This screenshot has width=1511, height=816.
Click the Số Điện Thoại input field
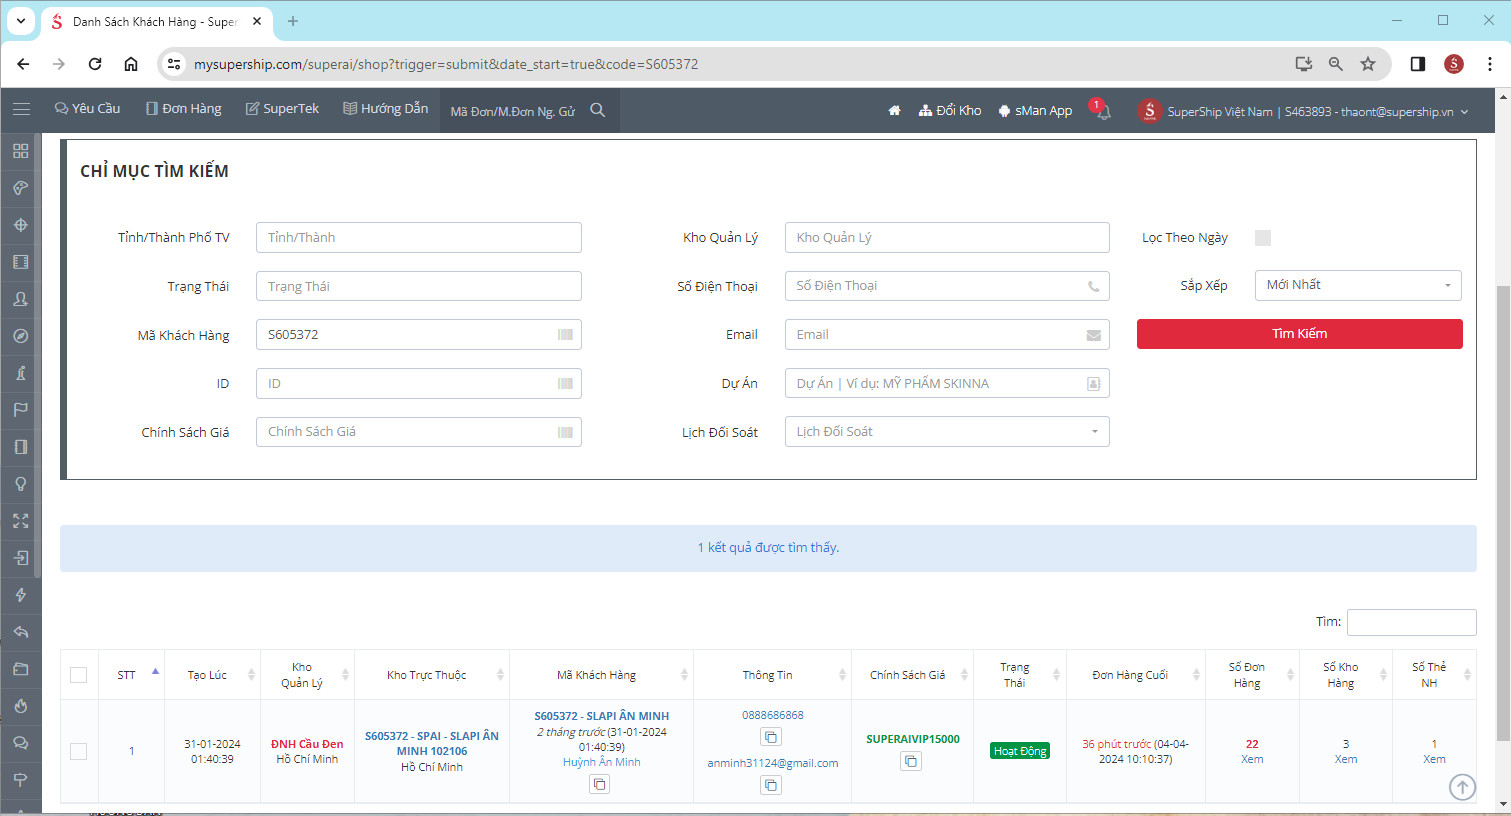point(947,286)
